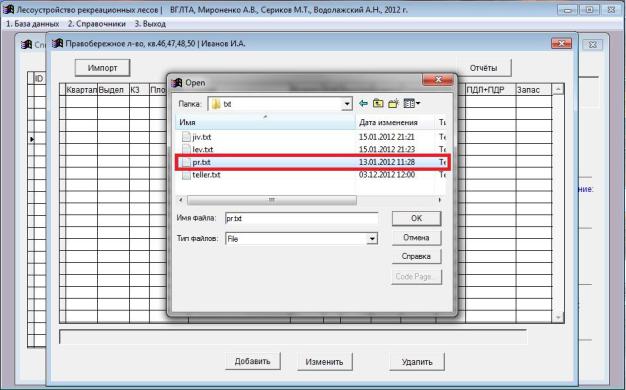Select file jiv.txt
Image resolution: width=626 pixels, height=390 pixels.
[x=202, y=137]
